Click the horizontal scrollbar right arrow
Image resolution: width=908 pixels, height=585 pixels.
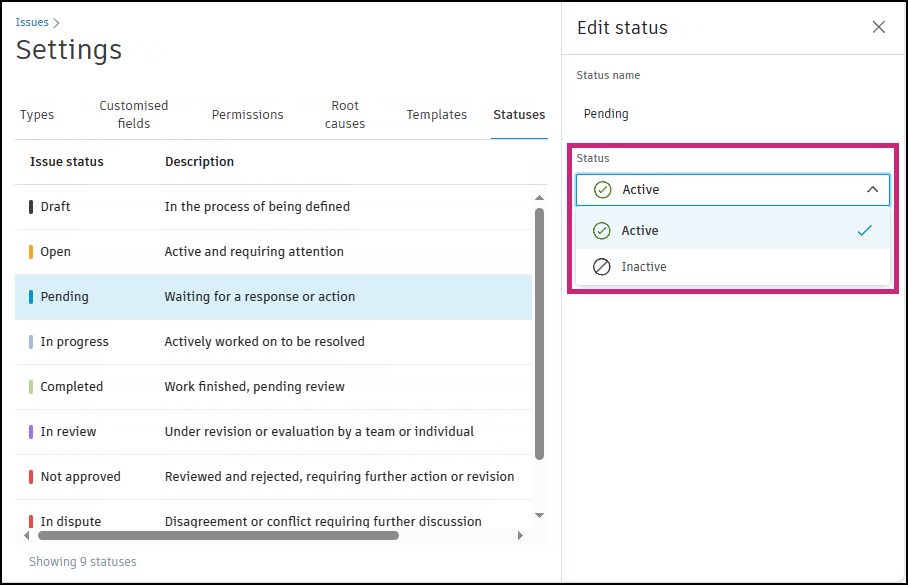coord(520,536)
